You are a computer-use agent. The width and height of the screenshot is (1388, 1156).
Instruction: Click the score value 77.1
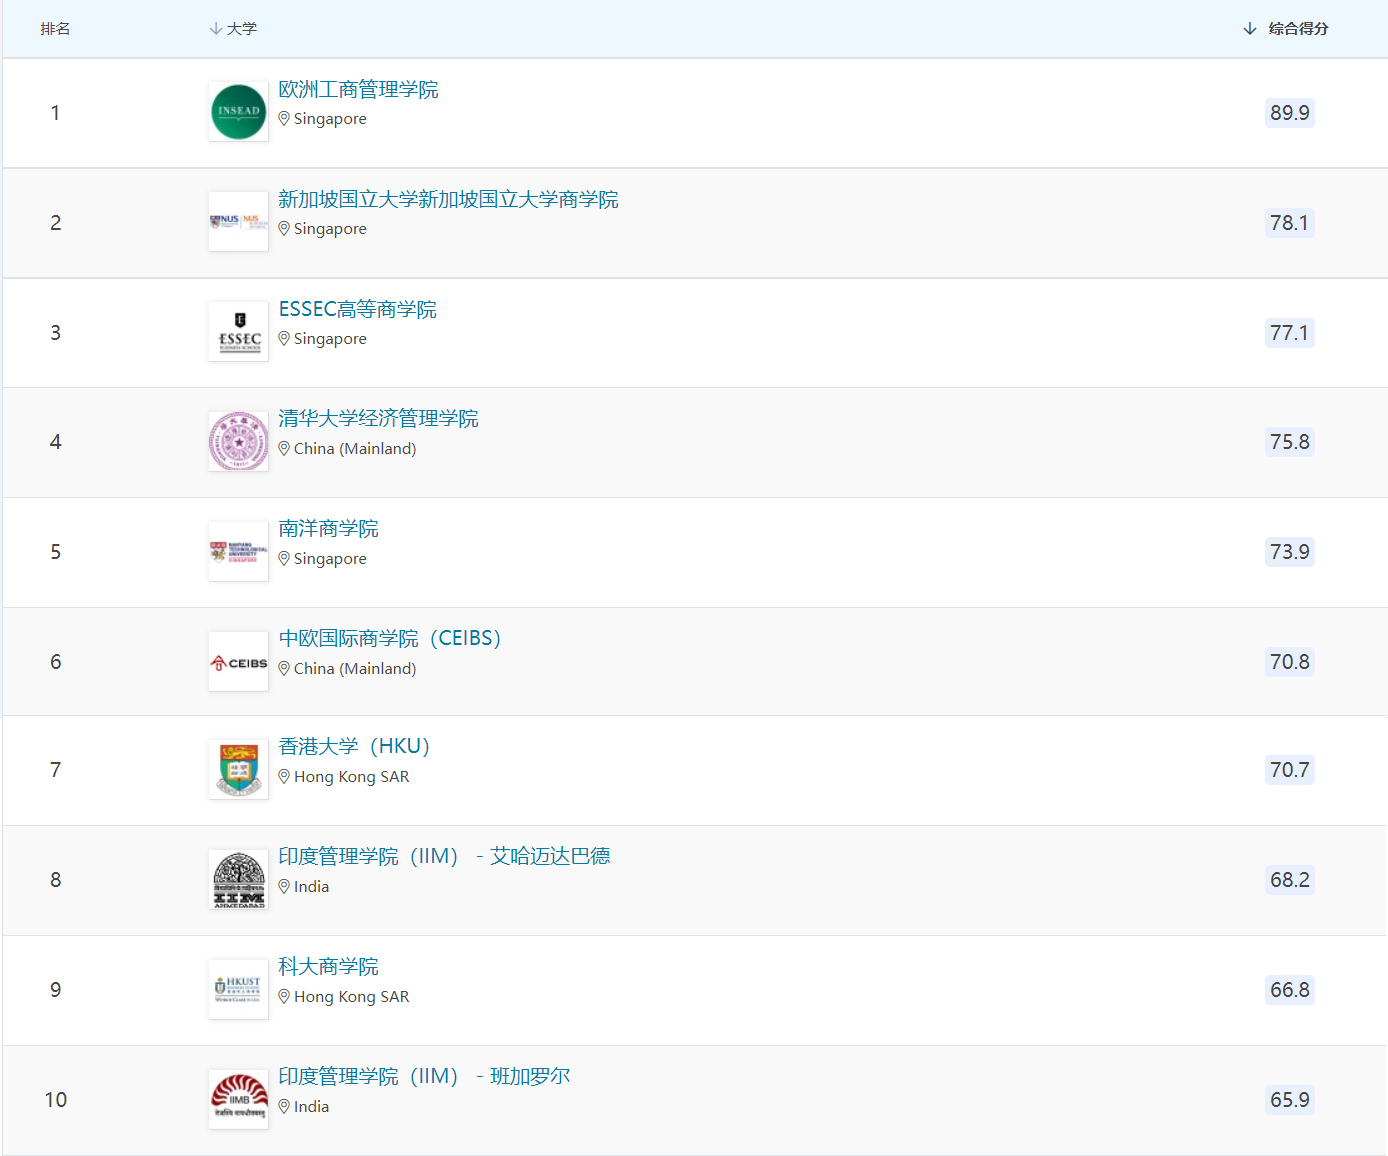1289,333
